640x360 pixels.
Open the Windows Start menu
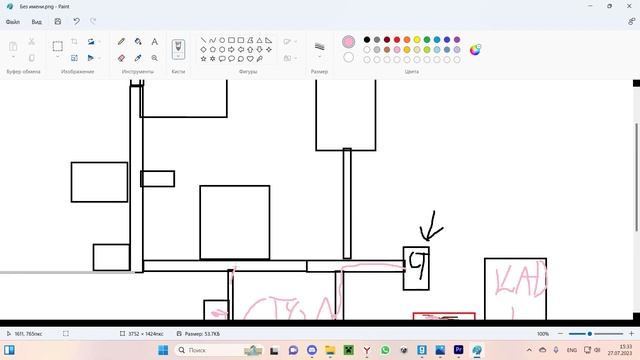(x=163, y=350)
